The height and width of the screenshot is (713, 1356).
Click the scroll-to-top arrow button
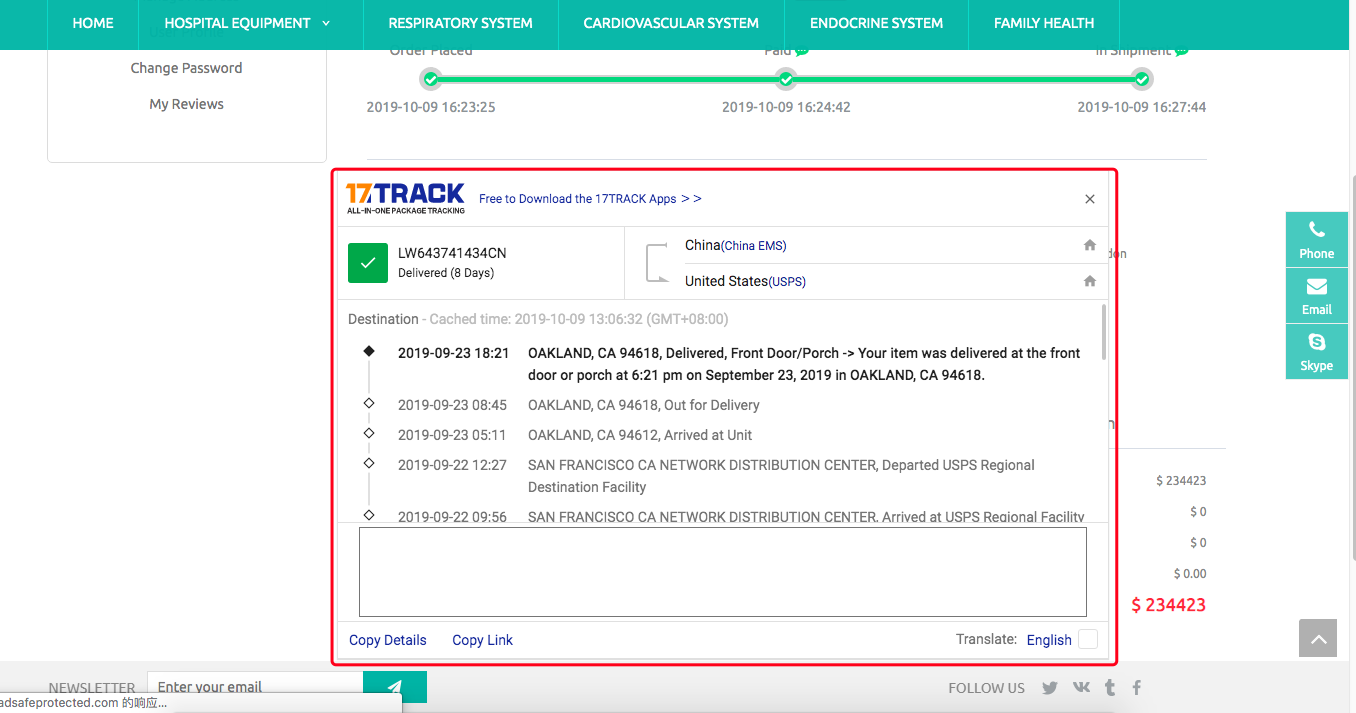[1318, 638]
